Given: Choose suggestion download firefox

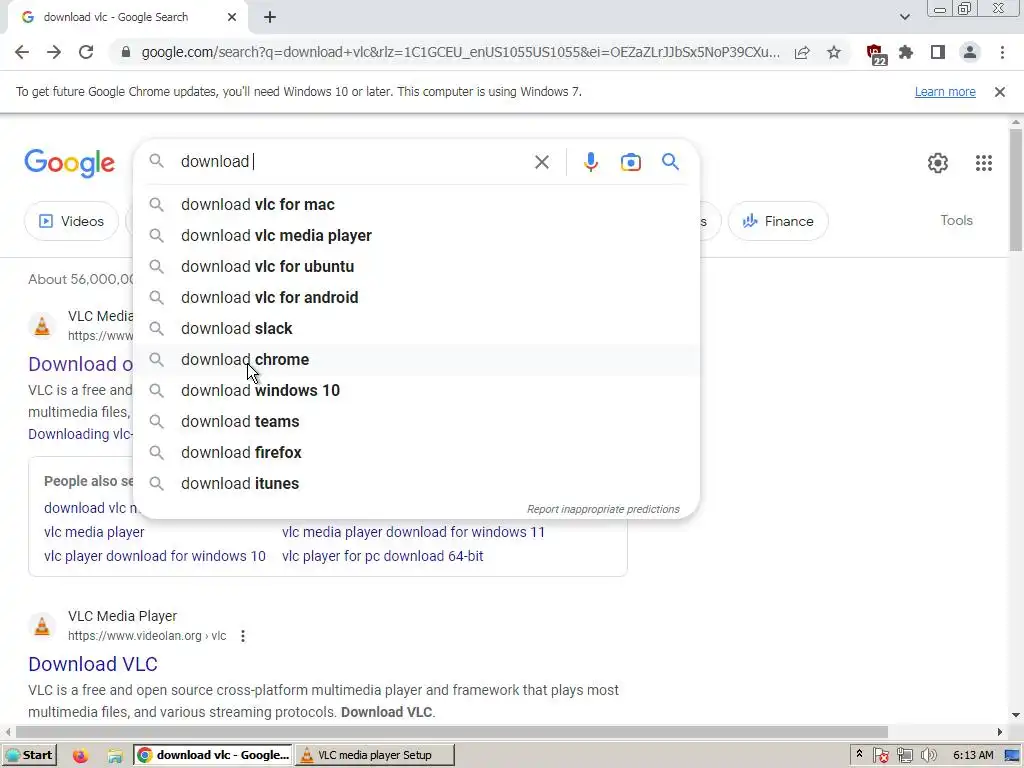Looking at the screenshot, I should click(x=416, y=453).
